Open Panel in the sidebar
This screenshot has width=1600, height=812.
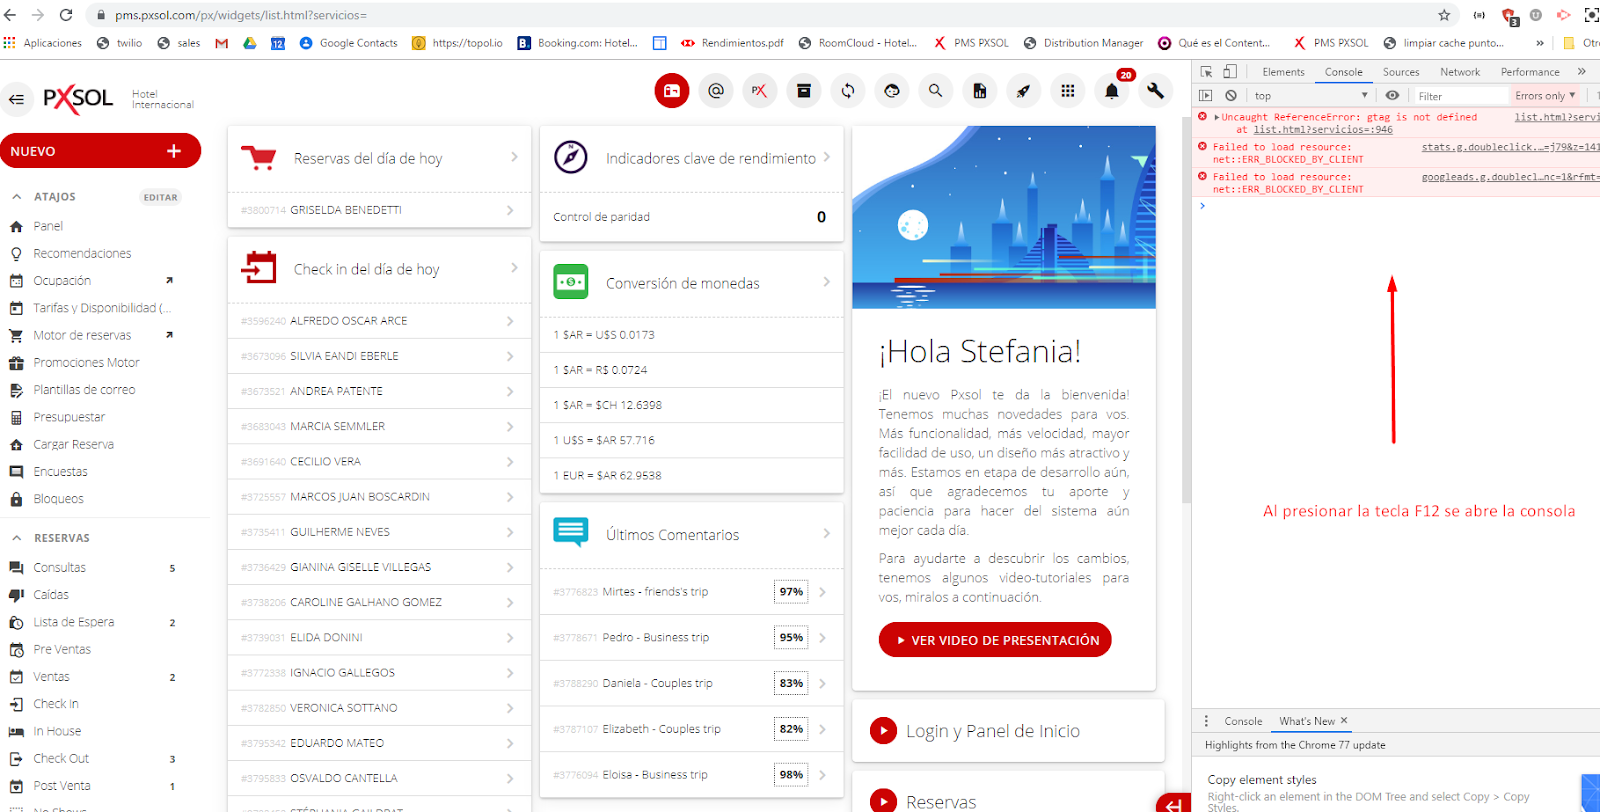coord(48,226)
